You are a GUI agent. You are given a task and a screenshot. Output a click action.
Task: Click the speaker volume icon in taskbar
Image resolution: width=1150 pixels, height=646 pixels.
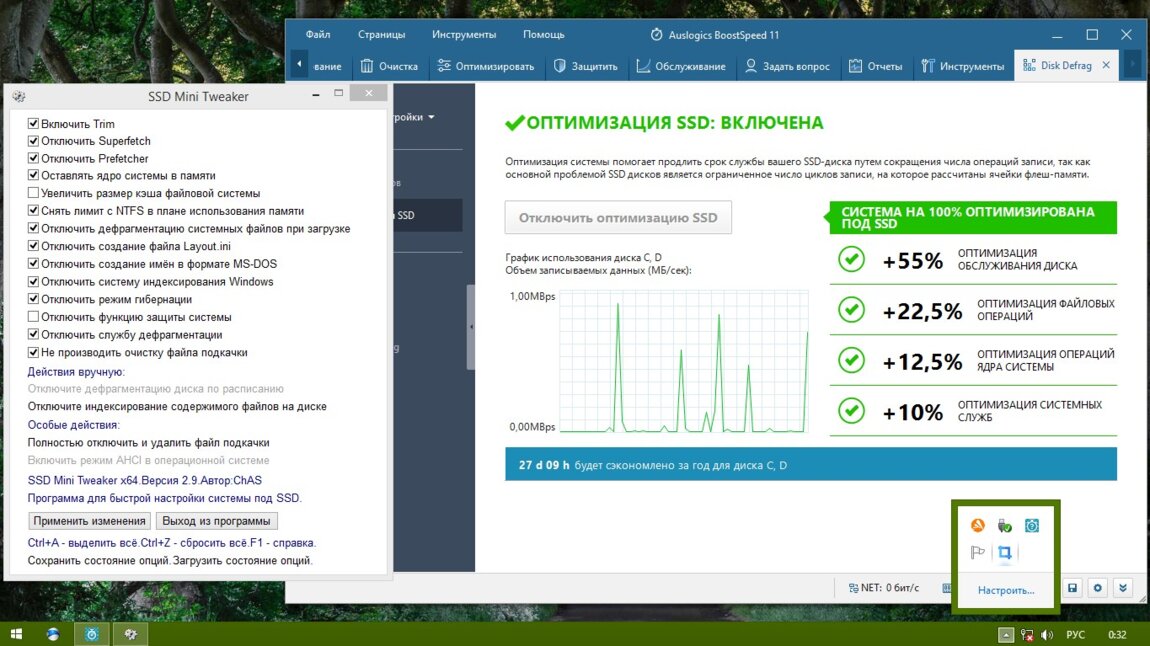pos(1047,635)
